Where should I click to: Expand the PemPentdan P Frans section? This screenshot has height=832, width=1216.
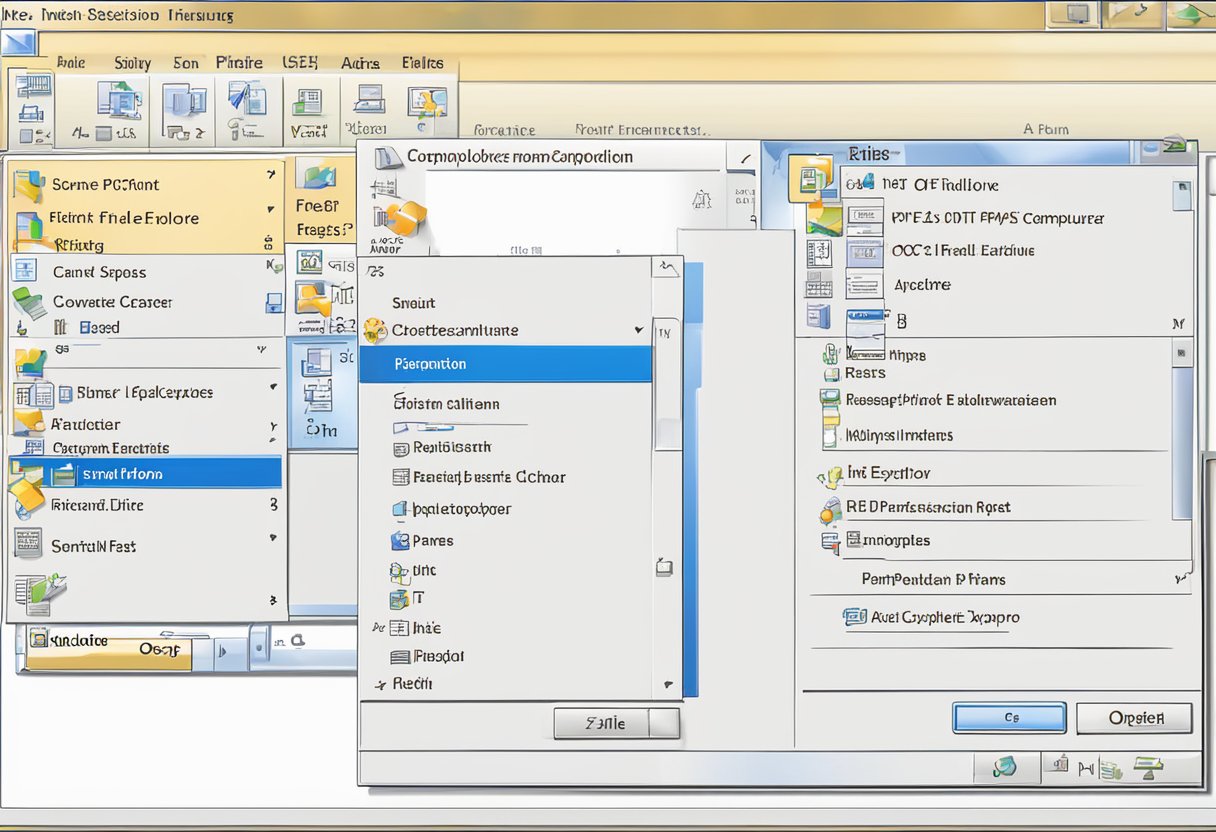click(x=1183, y=578)
